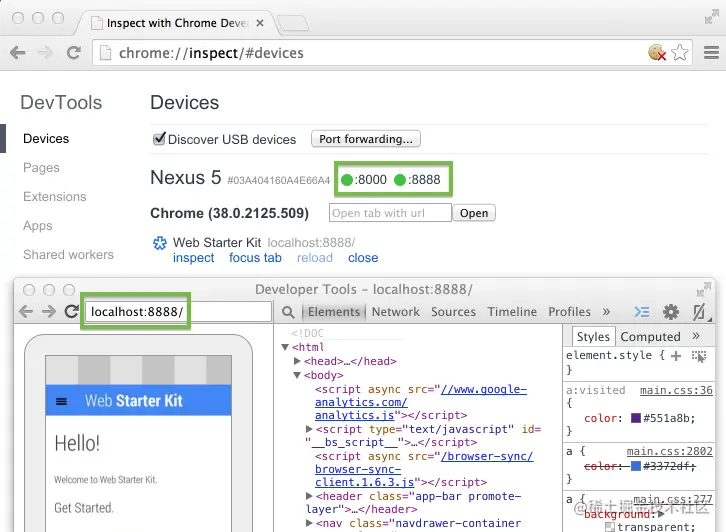
Task: Select Pages in the DevTools sidebar
Action: click(x=41, y=168)
